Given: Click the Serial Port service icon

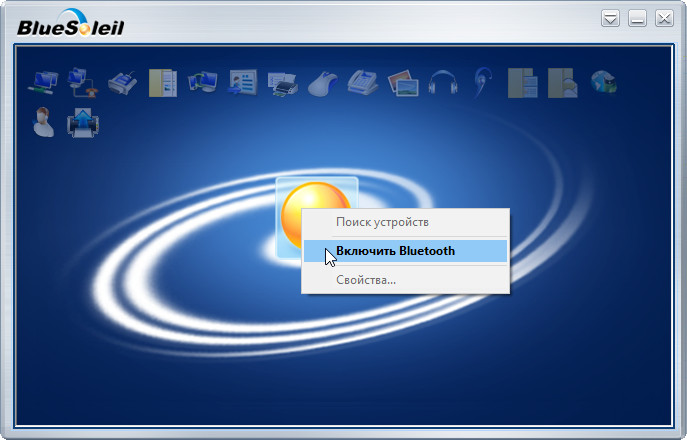Looking at the screenshot, I should coord(122,82).
